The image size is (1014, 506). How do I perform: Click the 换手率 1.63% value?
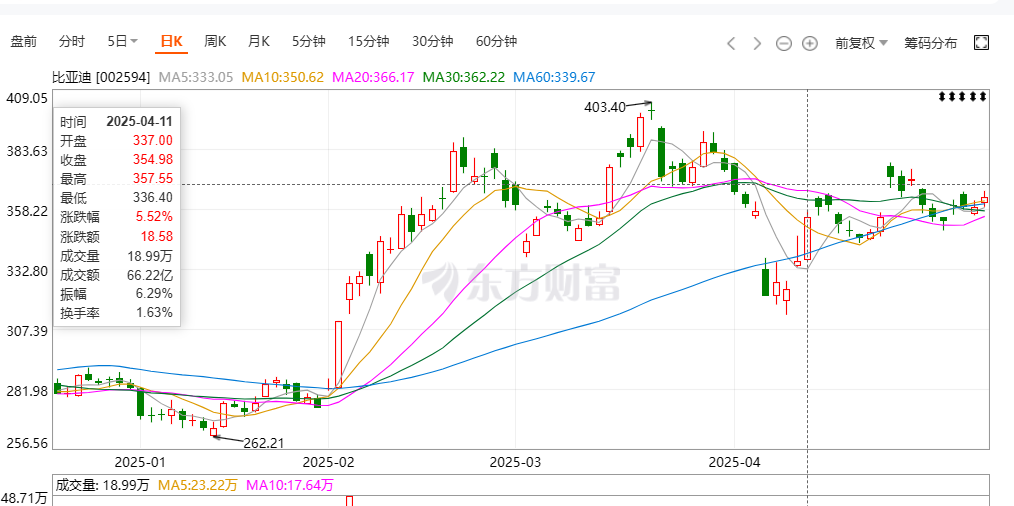pos(154,313)
